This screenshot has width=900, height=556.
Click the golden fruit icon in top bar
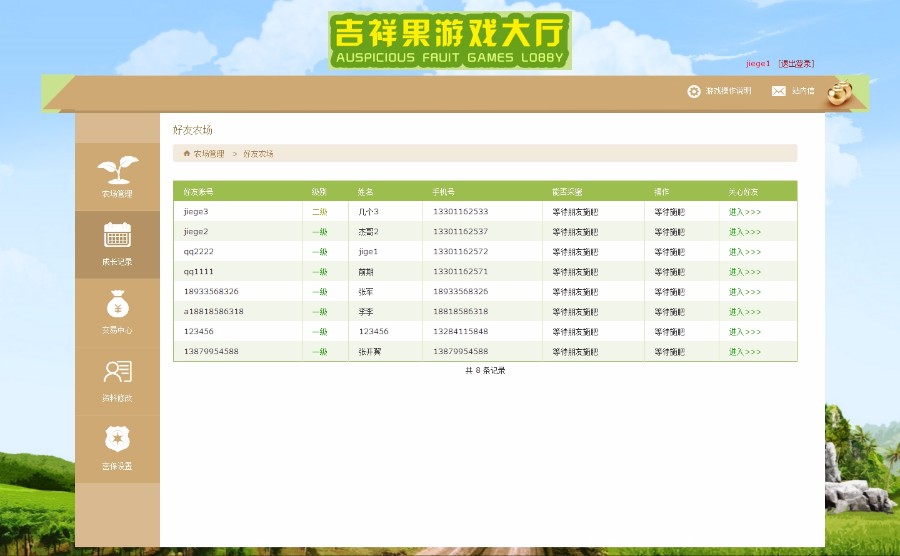tap(840, 93)
